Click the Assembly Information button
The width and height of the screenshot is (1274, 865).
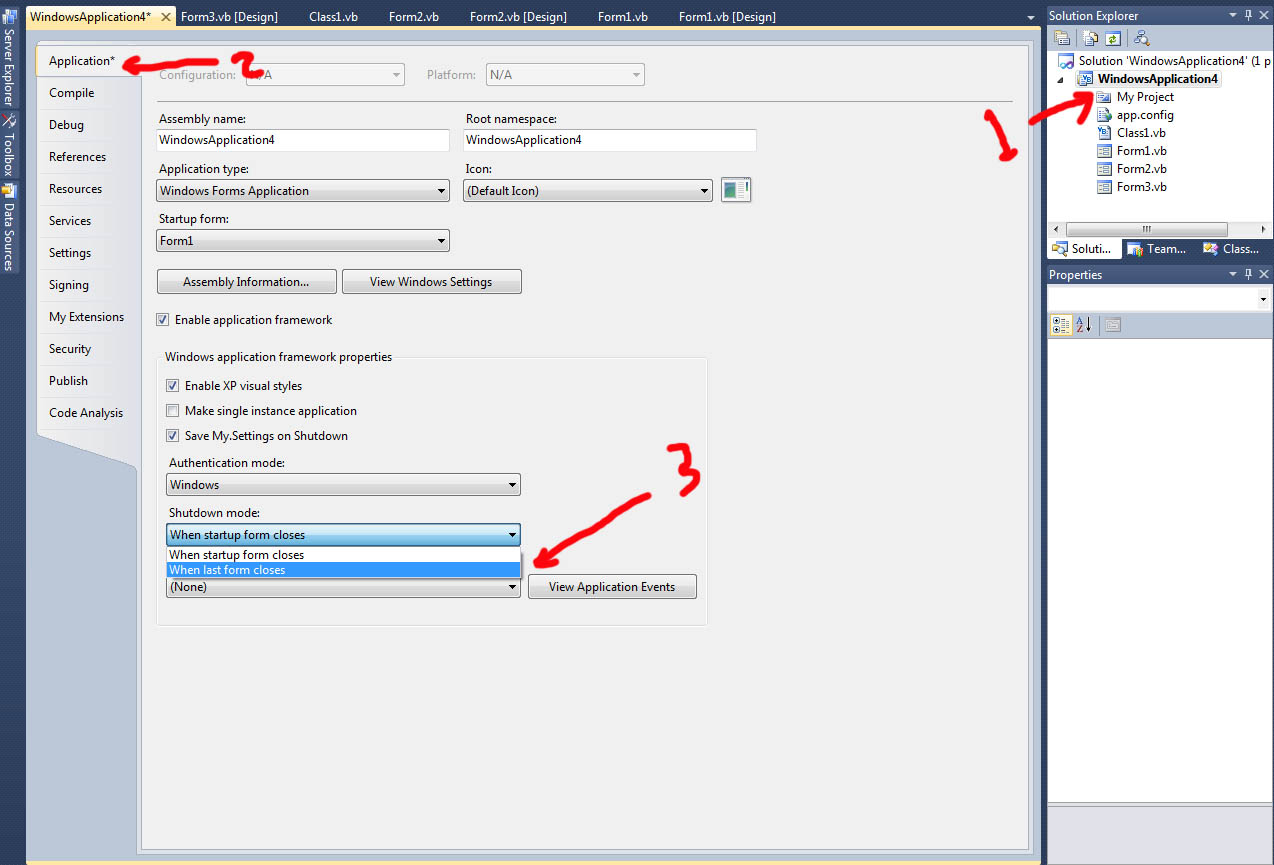coord(246,282)
